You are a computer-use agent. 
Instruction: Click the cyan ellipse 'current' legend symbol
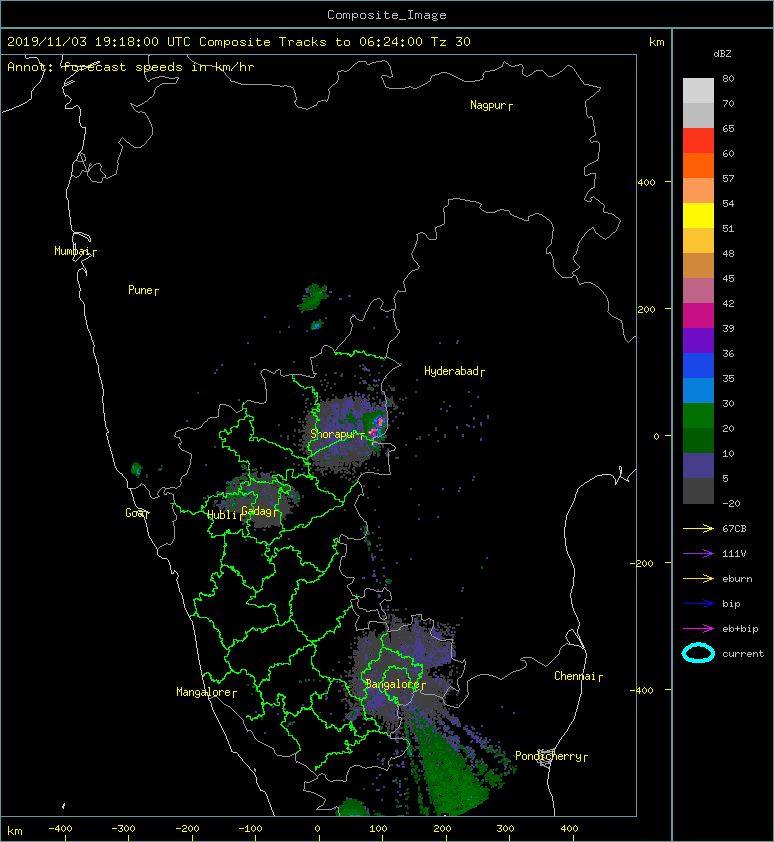(x=698, y=653)
